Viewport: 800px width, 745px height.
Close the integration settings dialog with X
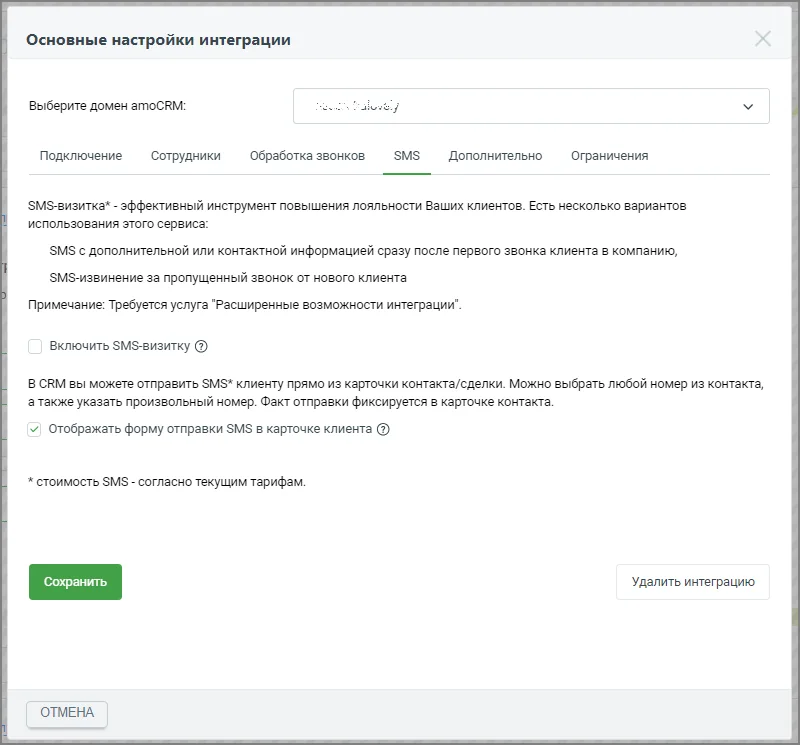click(763, 38)
